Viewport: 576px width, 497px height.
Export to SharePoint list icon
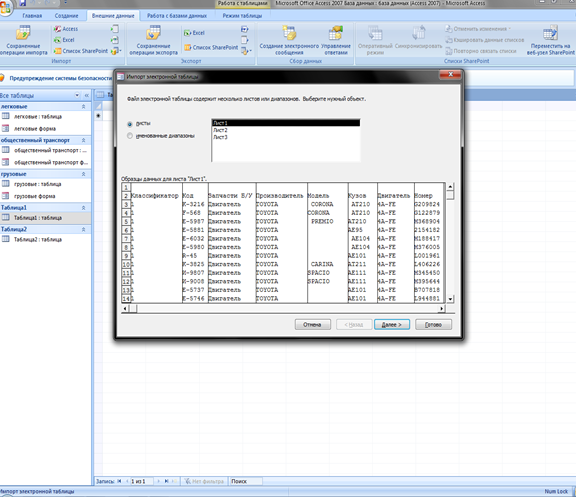(187, 47)
